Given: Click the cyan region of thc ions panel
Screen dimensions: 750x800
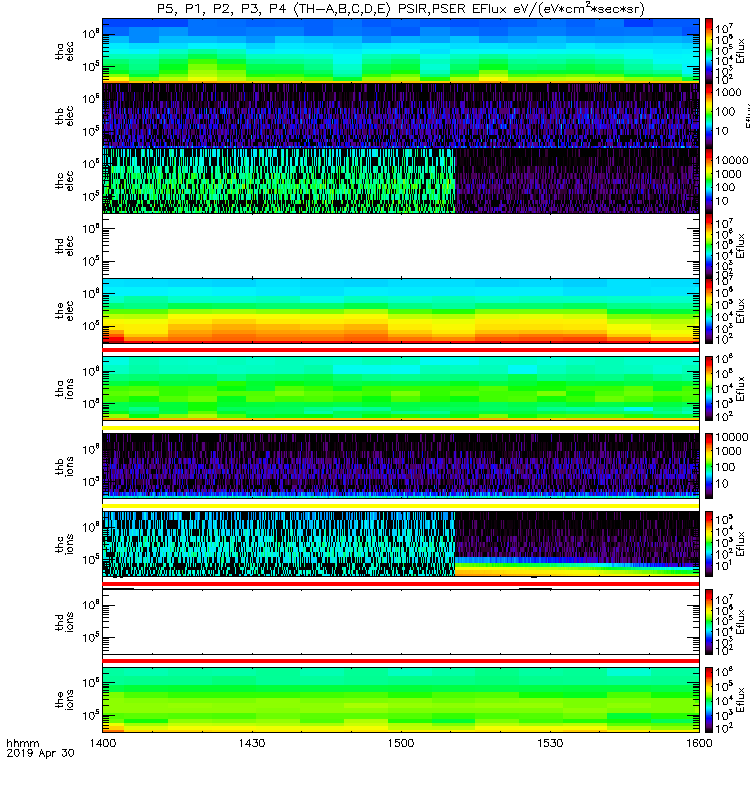Looking at the screenshot, I should coord(278,544).
